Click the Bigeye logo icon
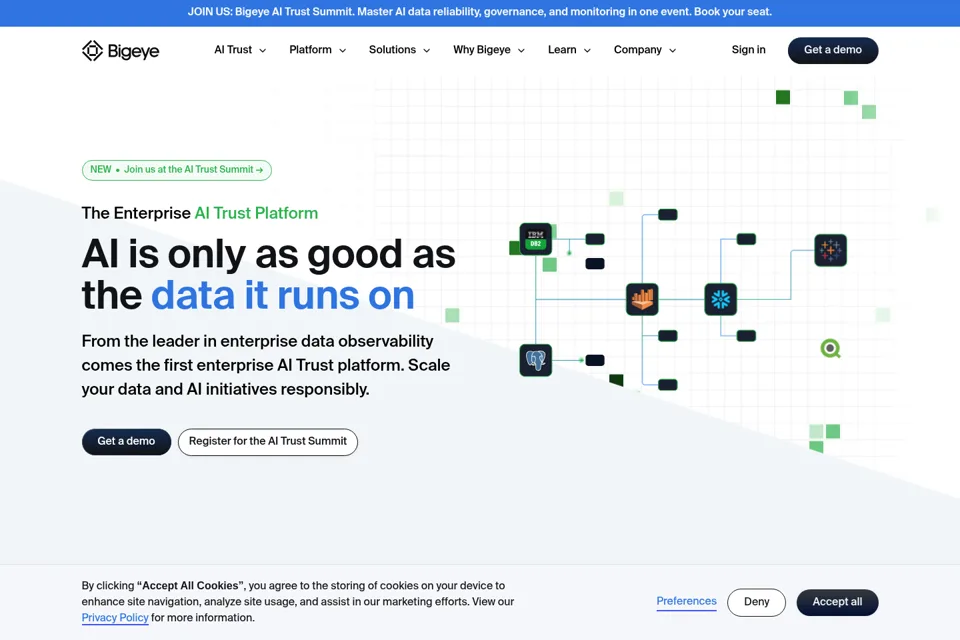 pyautogui.click(x=92, y=50)
